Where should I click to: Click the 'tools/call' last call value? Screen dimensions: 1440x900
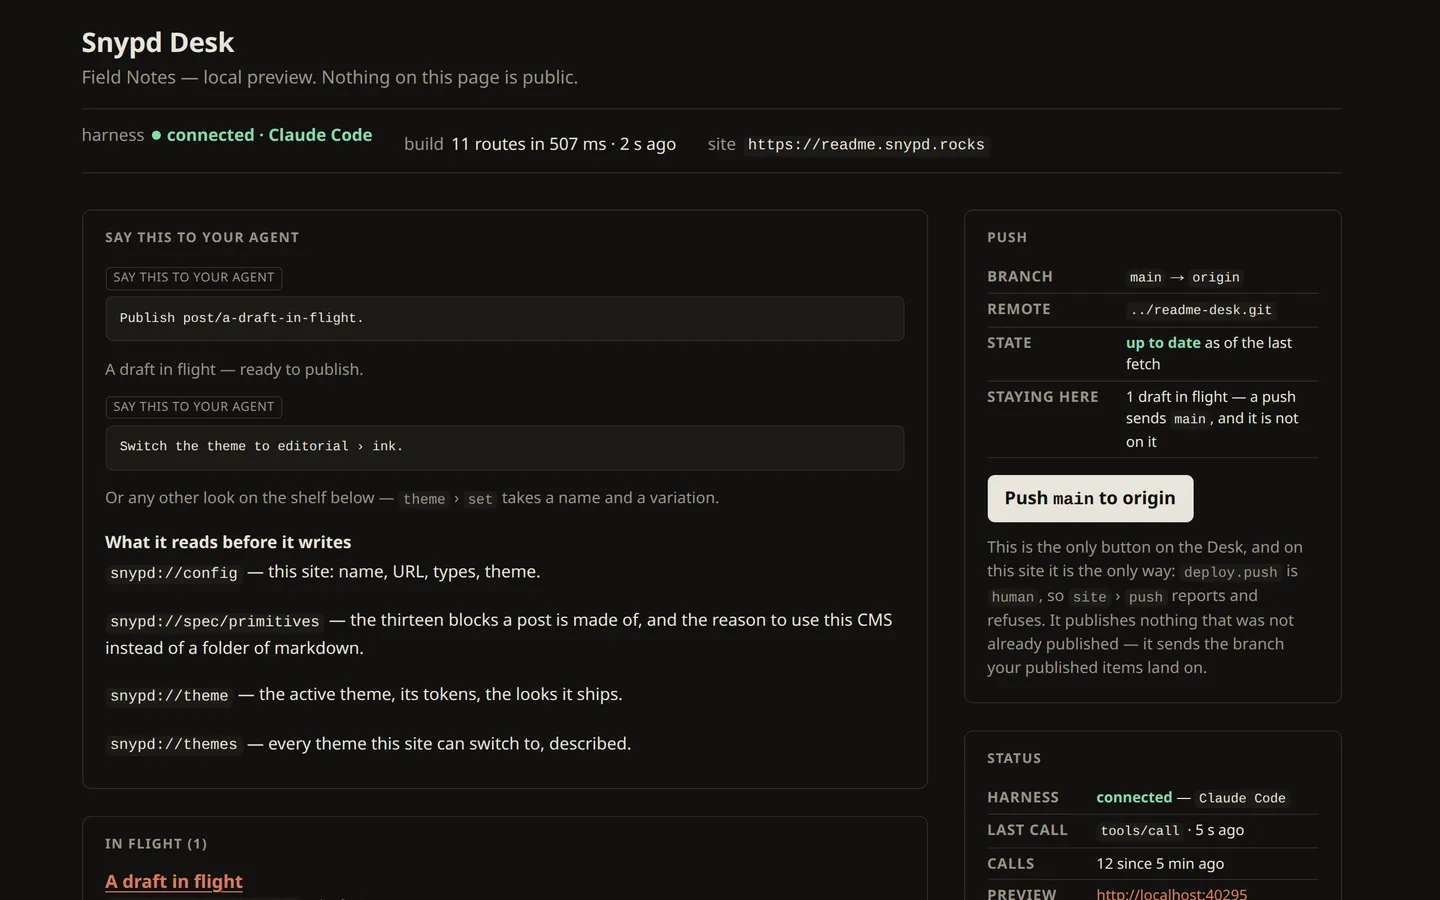coord(1140,830)
